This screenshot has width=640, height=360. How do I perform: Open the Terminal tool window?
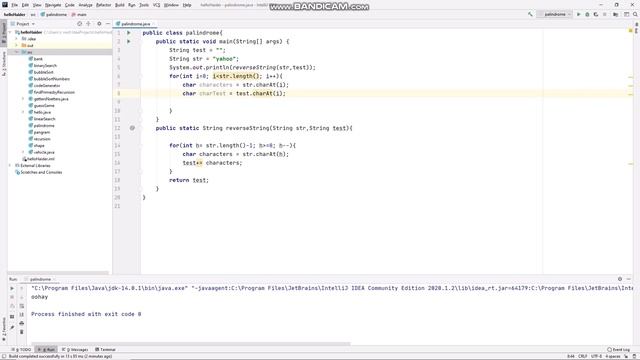[x=105, y=350]
